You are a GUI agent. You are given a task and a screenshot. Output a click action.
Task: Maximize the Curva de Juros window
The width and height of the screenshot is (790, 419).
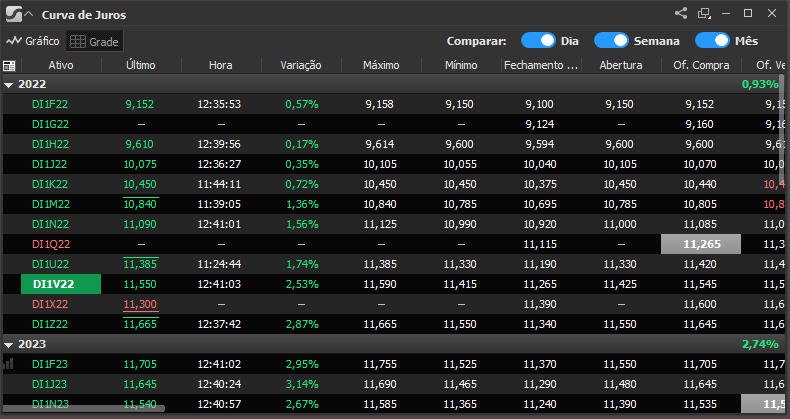coord(748,14)
